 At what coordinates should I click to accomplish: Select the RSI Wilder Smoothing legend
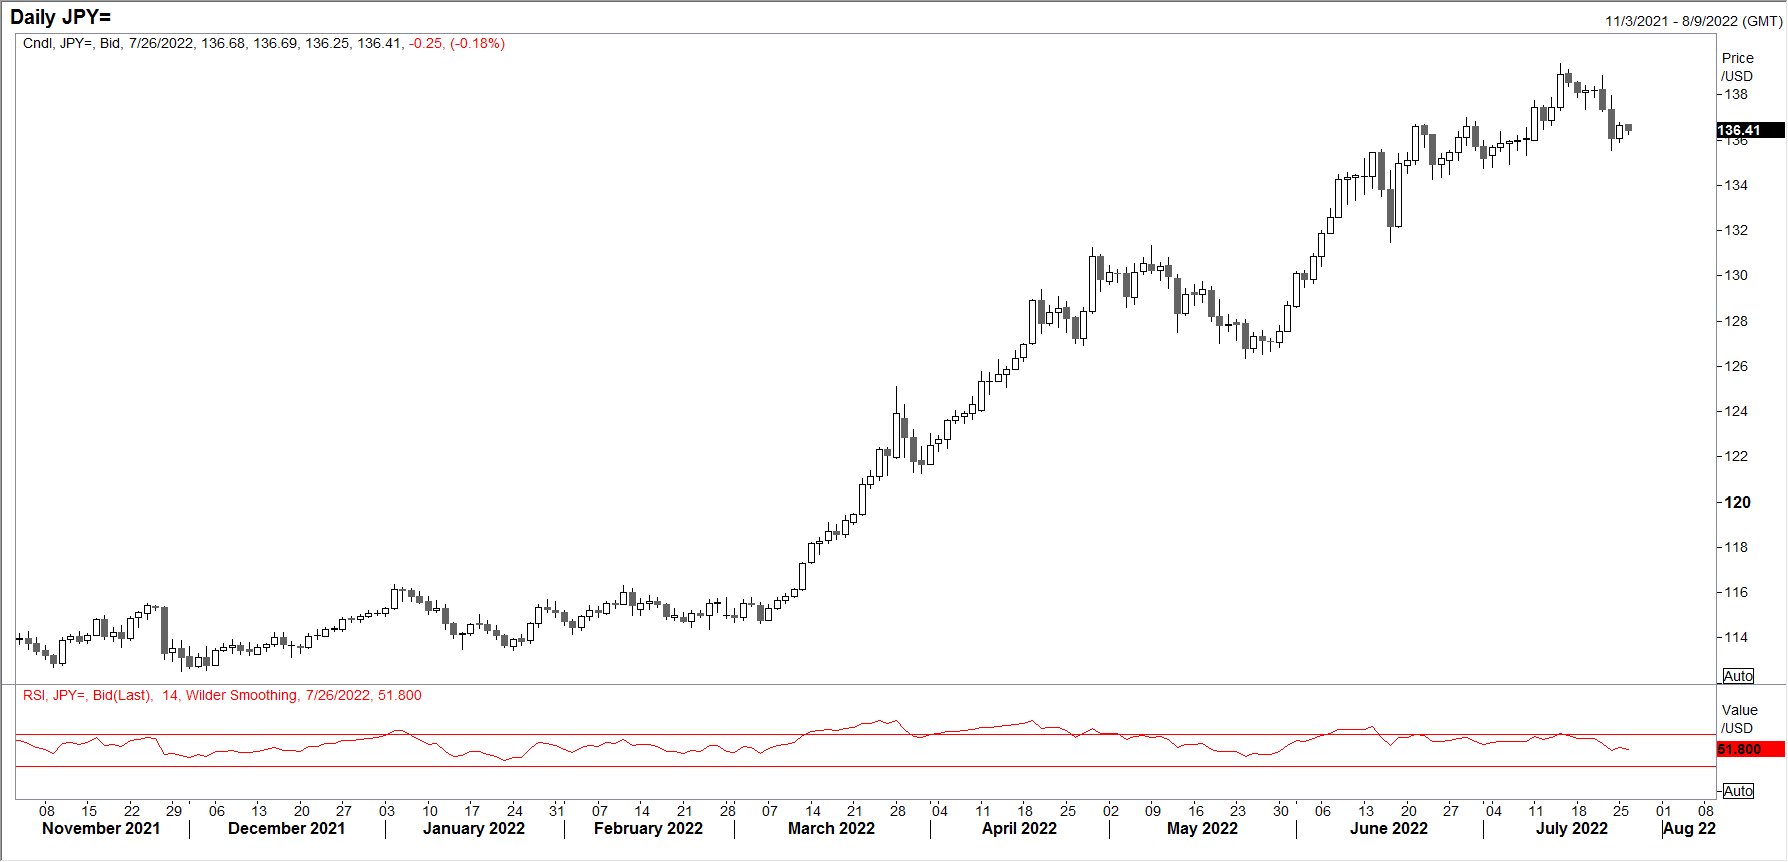(x=222, y=695)
